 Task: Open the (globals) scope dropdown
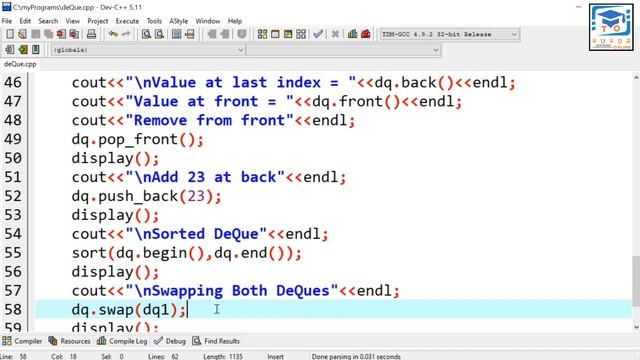(148, 50)
